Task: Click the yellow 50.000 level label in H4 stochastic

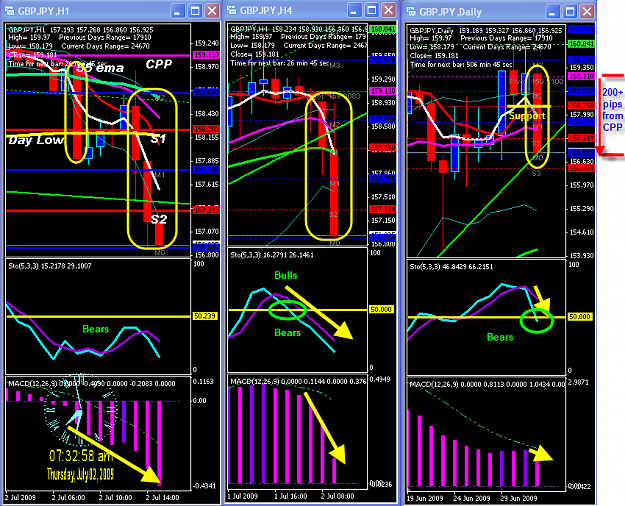Action: [x=381, y=309]
